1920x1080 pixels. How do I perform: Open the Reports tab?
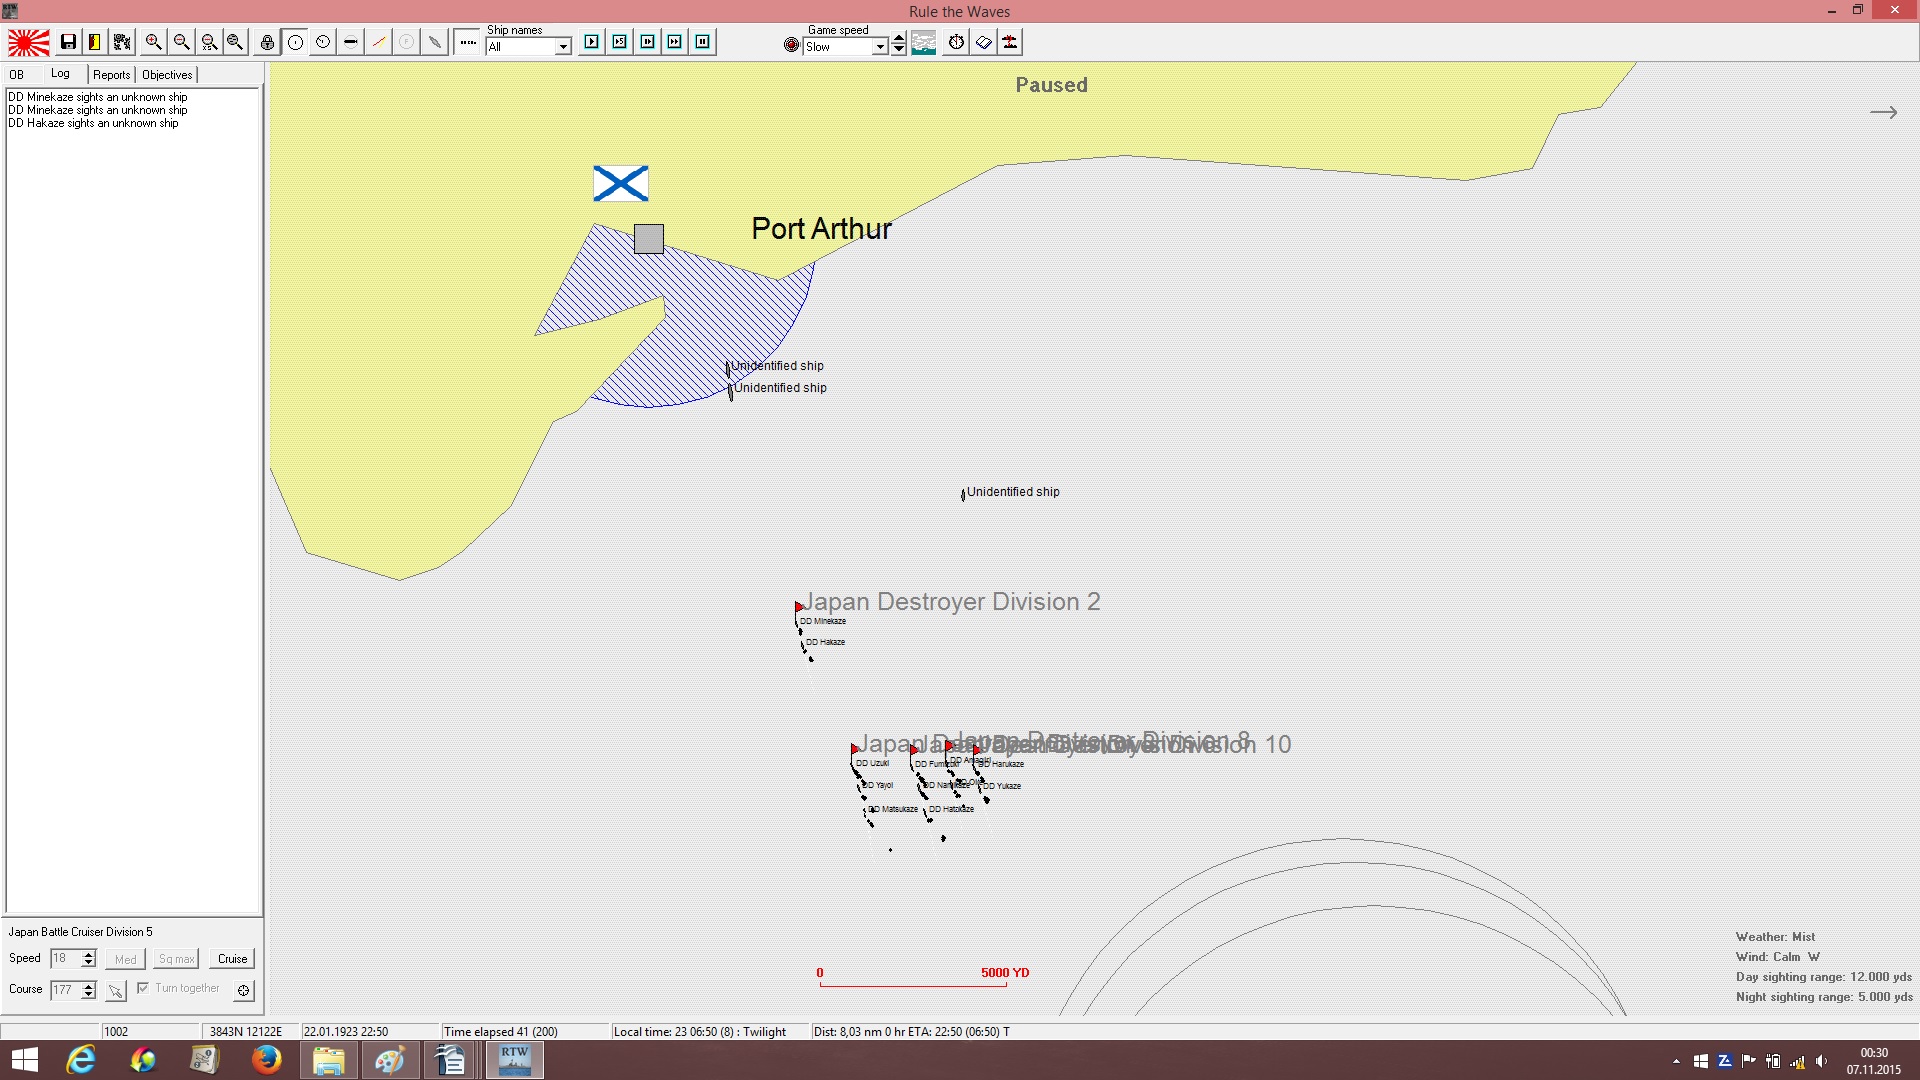tap(112, 75)
